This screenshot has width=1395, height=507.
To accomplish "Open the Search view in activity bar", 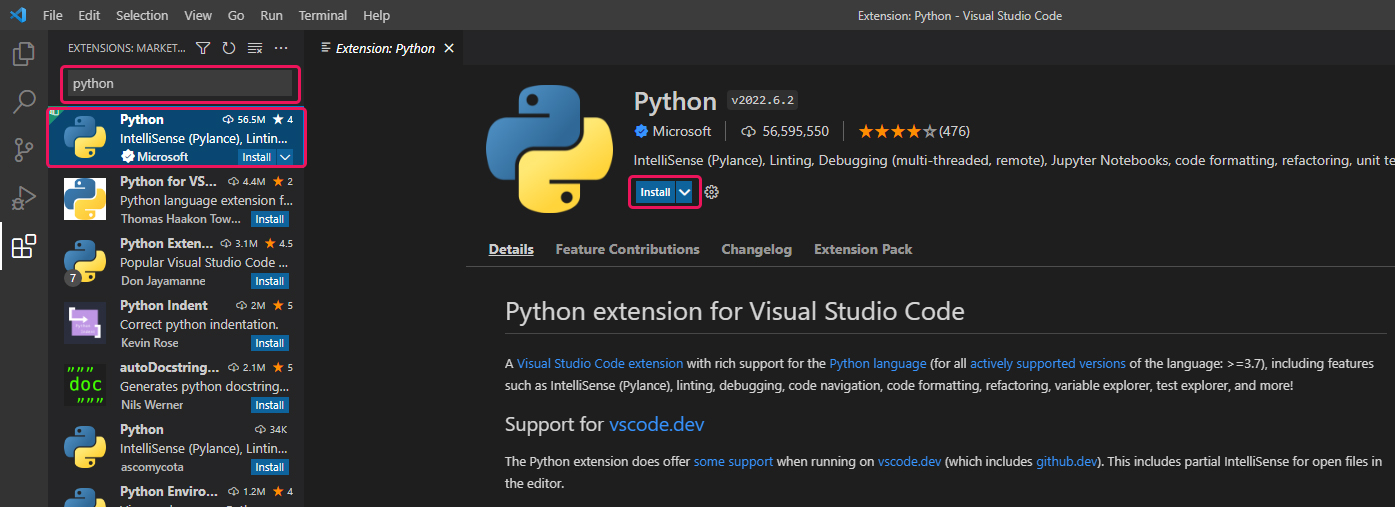I will coord(24,102).
